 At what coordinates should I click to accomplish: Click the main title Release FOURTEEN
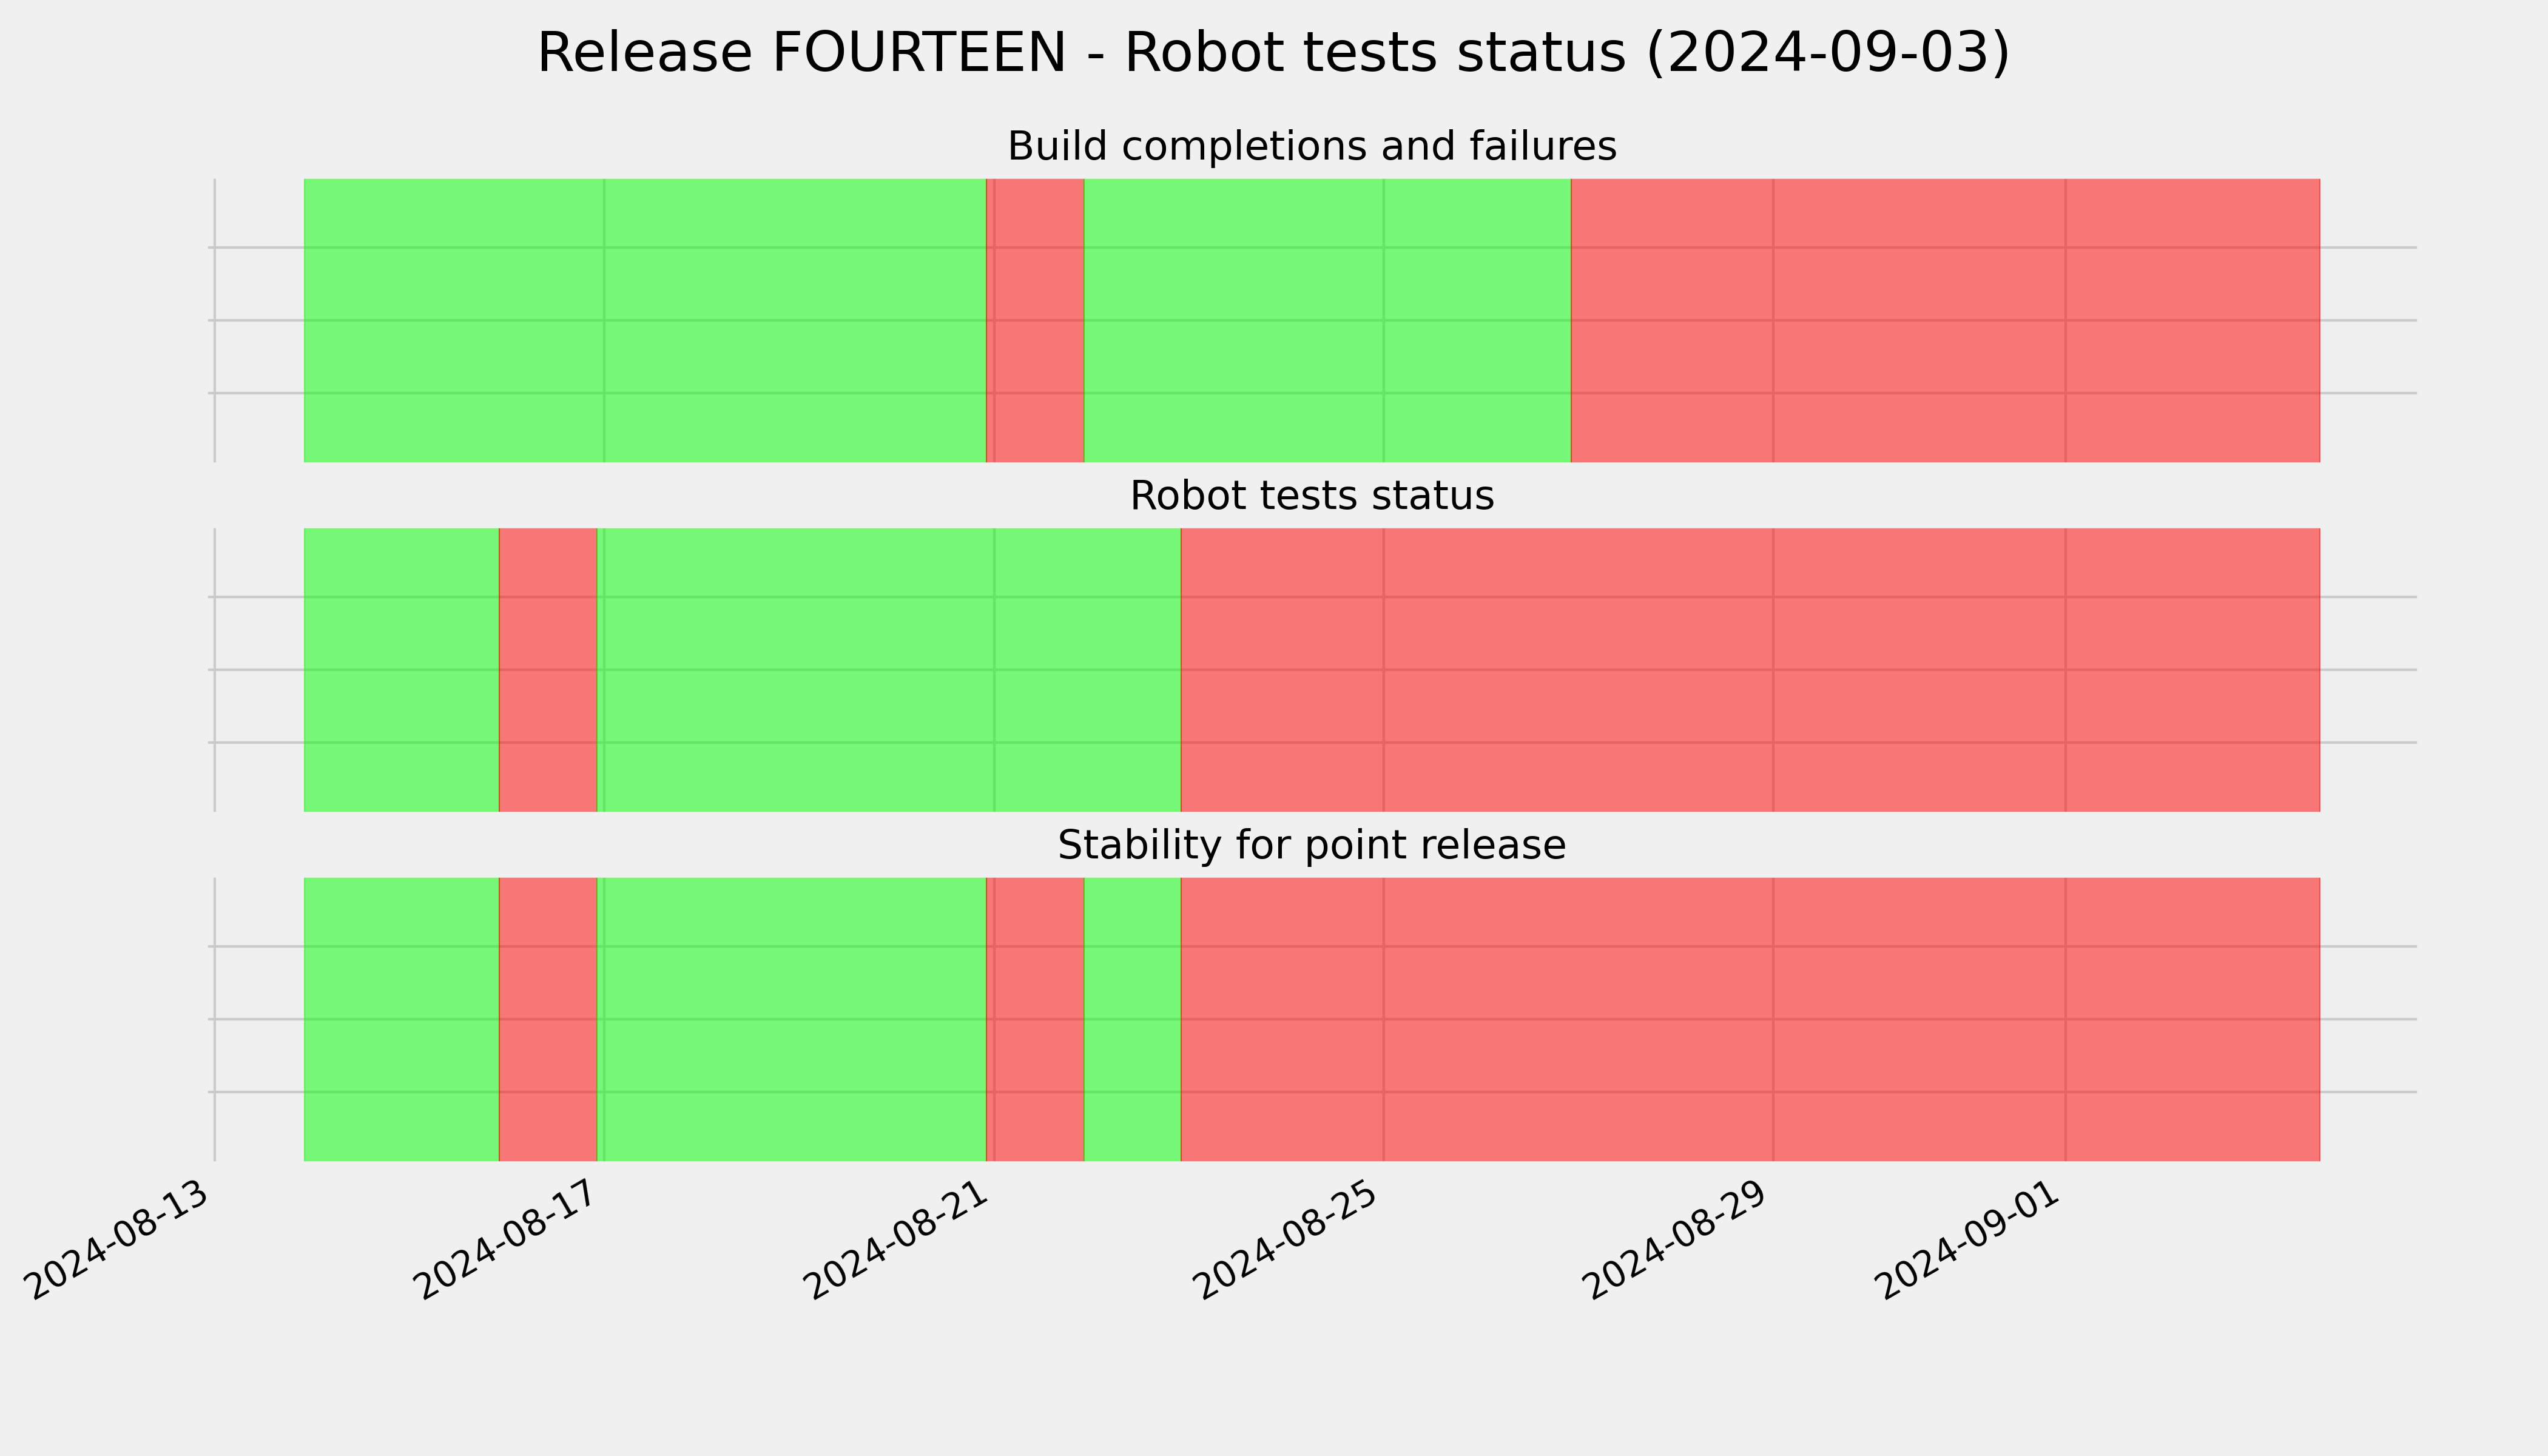[1273, 53]
